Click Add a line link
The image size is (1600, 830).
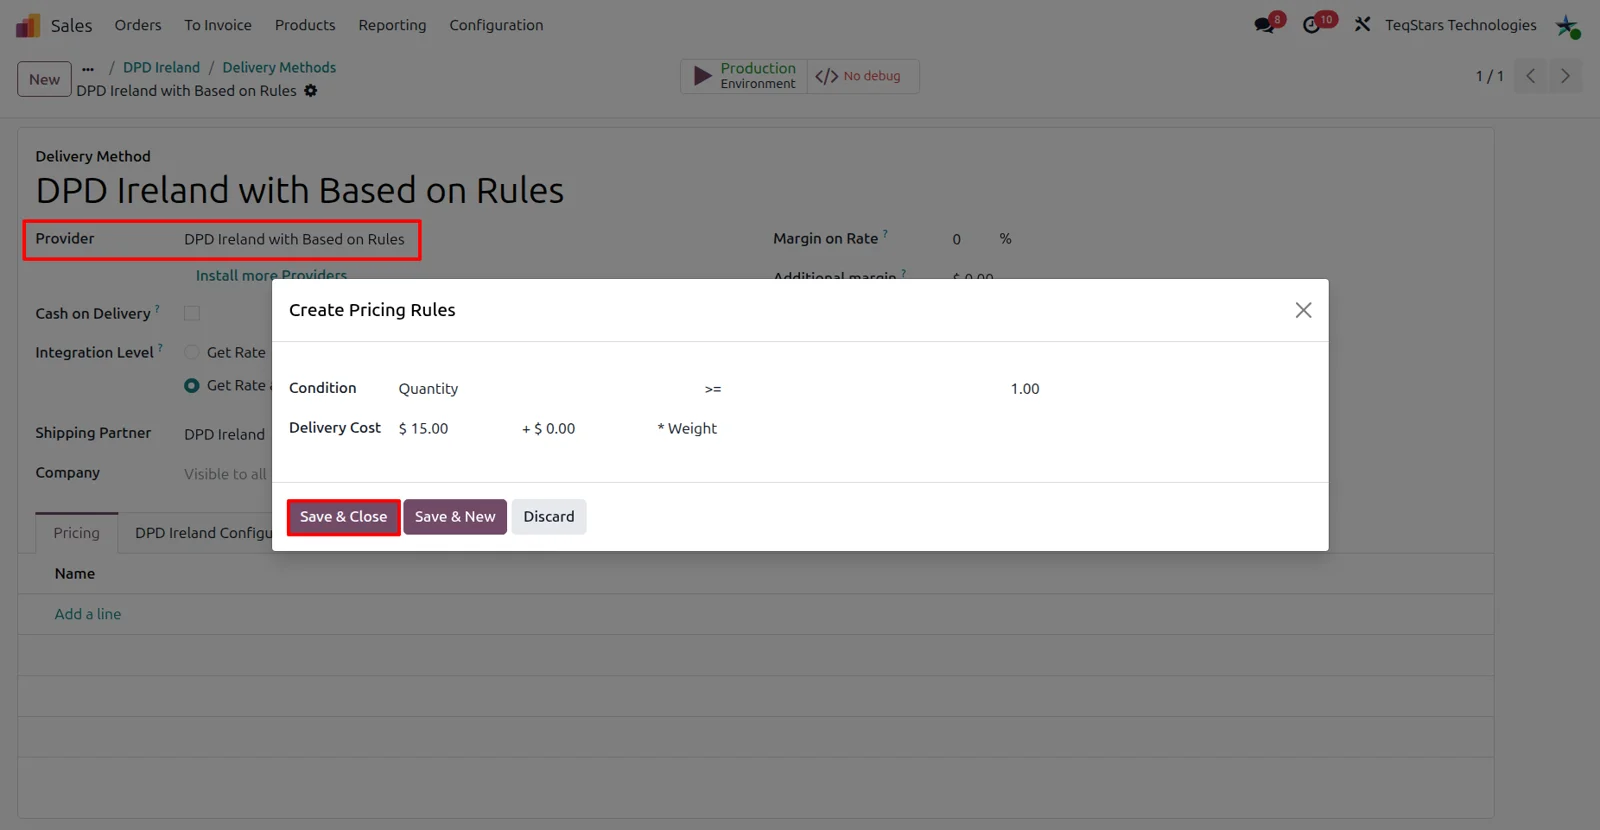(88, 614)
